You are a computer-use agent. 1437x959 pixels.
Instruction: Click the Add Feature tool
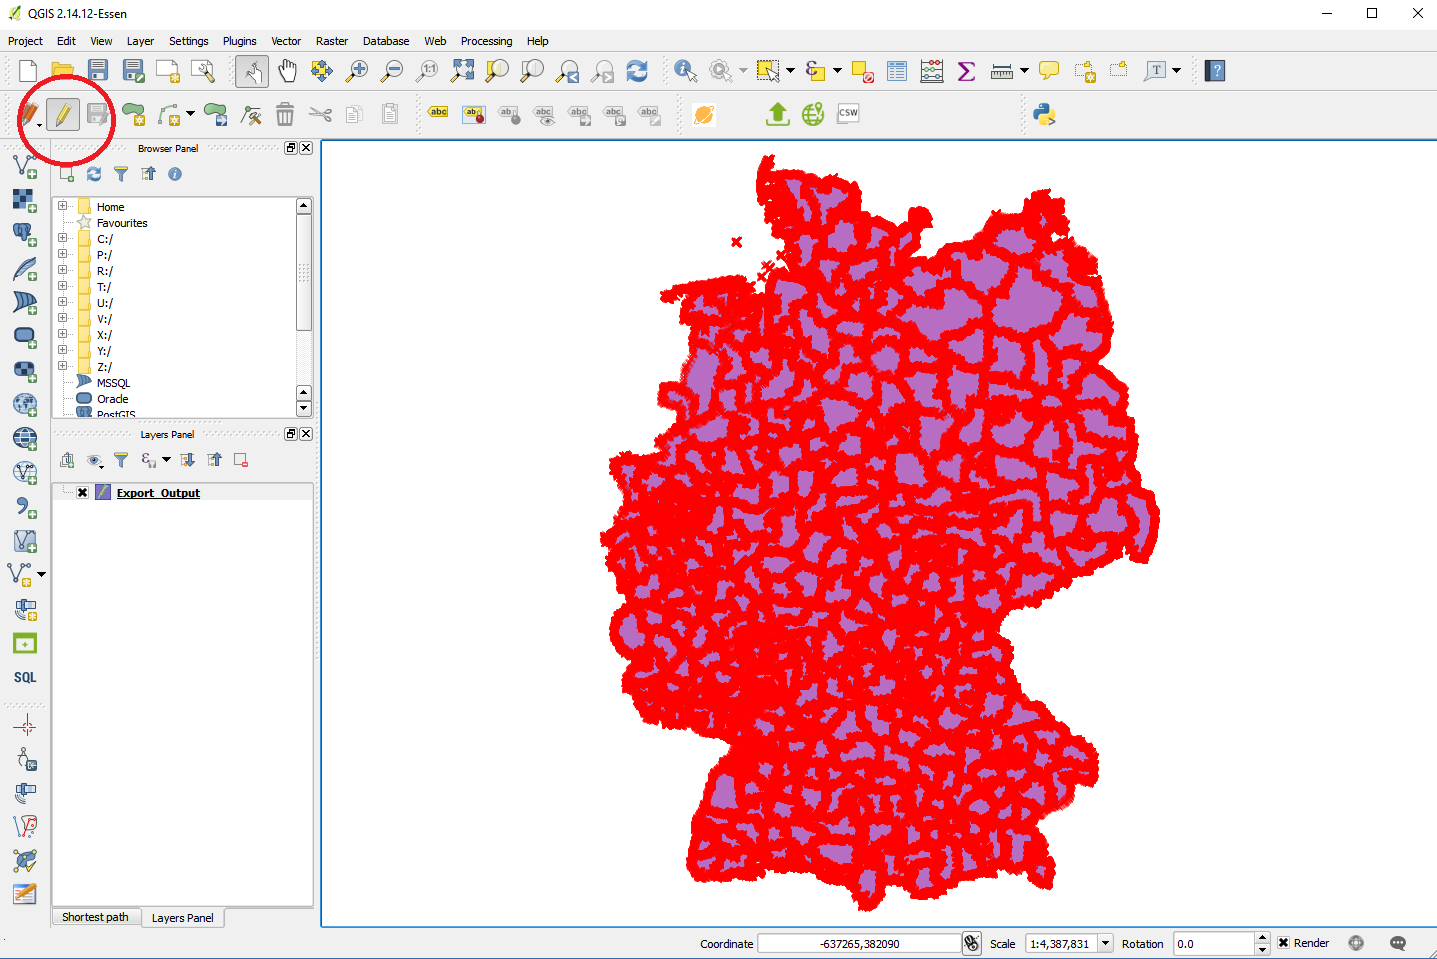click(134, 114)
